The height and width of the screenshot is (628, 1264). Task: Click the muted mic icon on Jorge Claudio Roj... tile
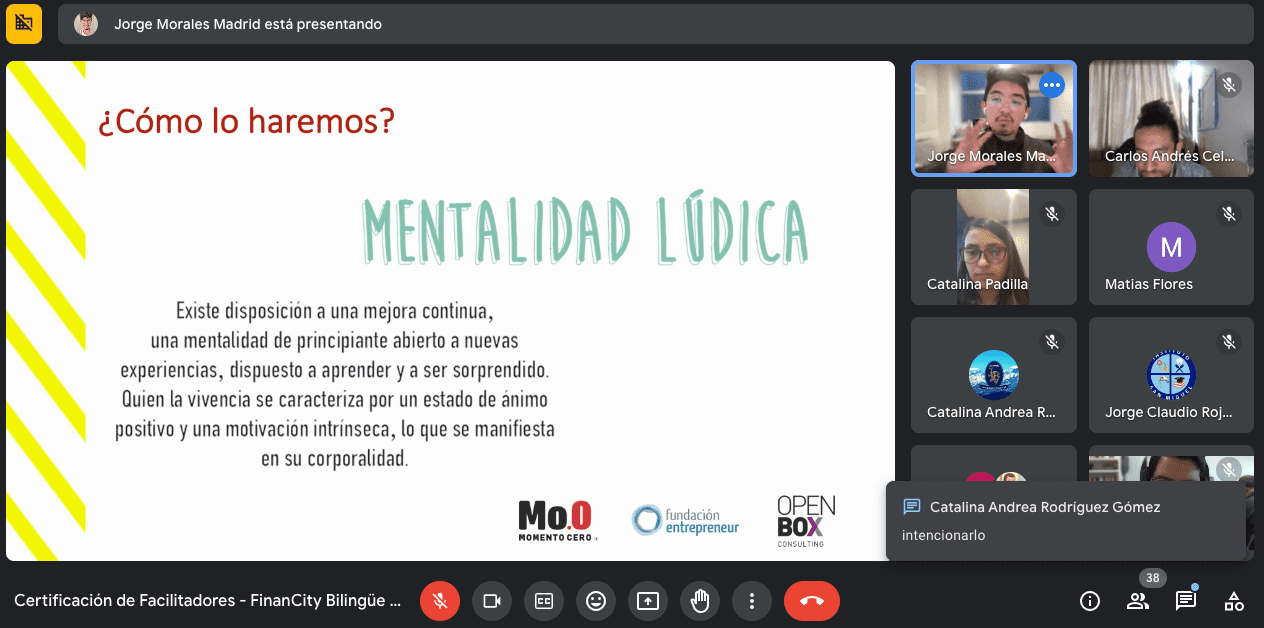(1229, 341)
